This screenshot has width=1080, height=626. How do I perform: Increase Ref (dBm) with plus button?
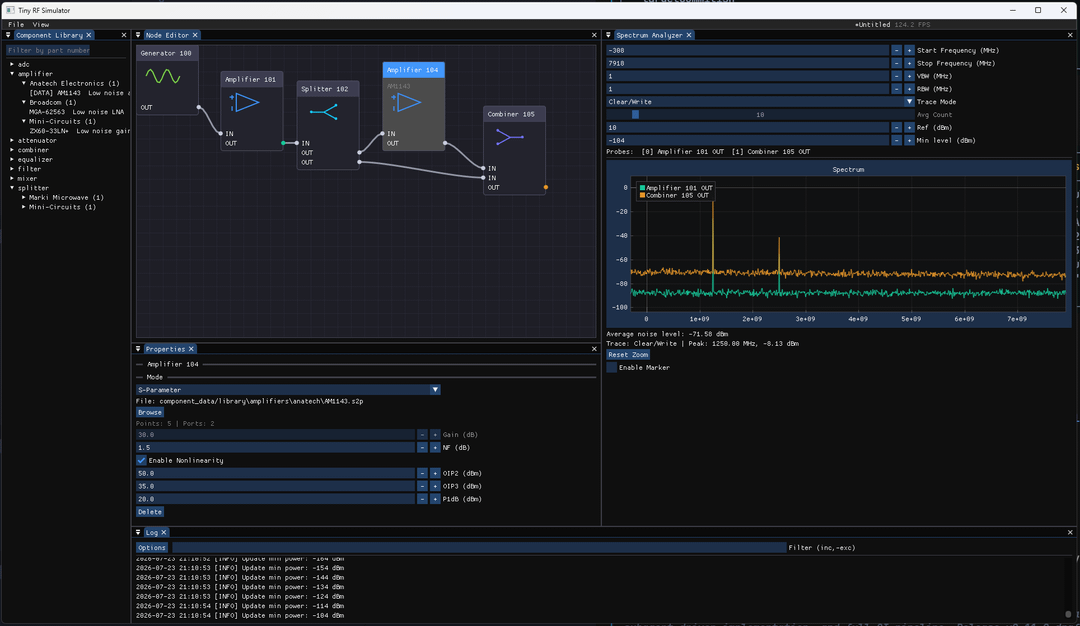click(909, 127)
